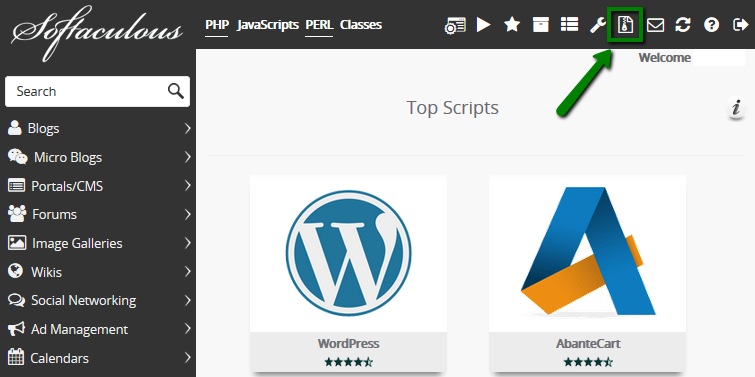Image resolution: width=755 pixels, height=377 pixels.
Task: Open the help question mark icon
Action: 711,25
